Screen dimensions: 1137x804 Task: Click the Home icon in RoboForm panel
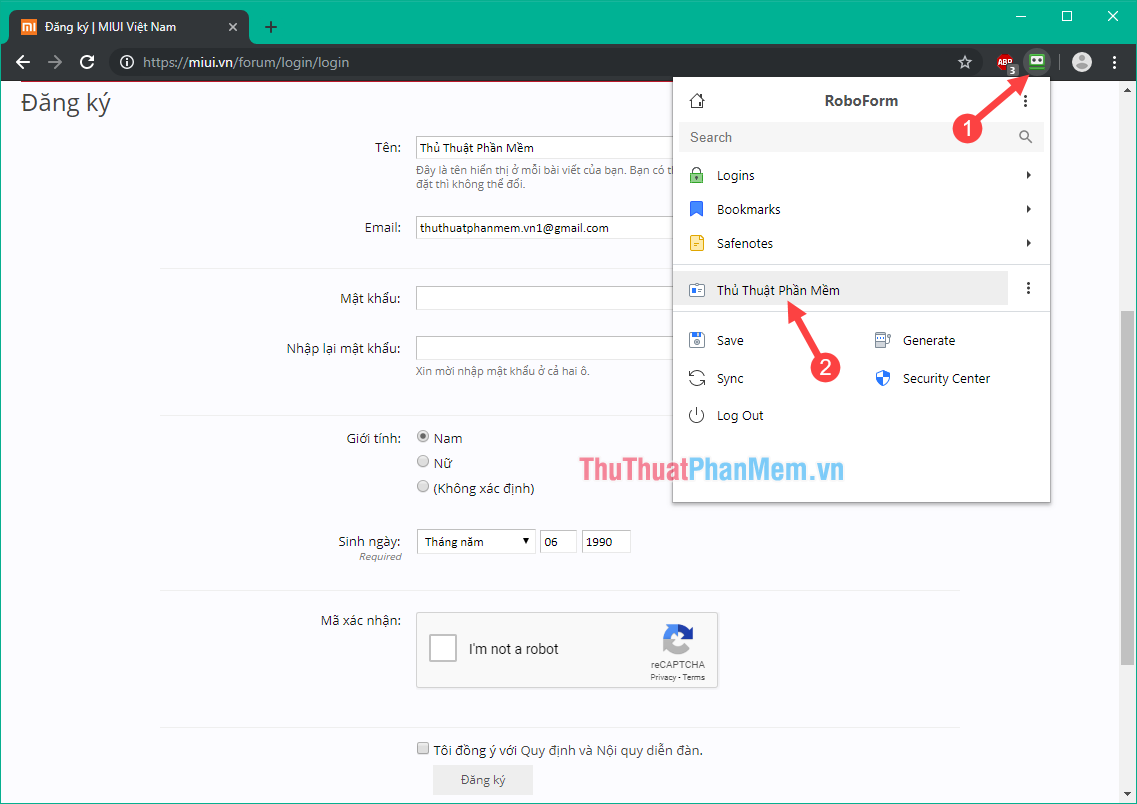coord(697,100)
